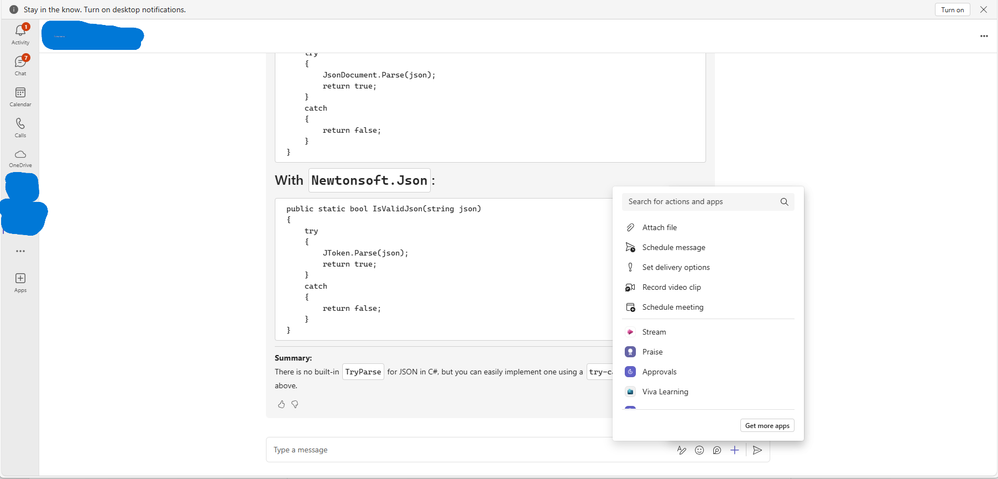This screenshot has width=998, height=479.
Task: Like the response with thumbs up
Action: [x=281, y=404]
